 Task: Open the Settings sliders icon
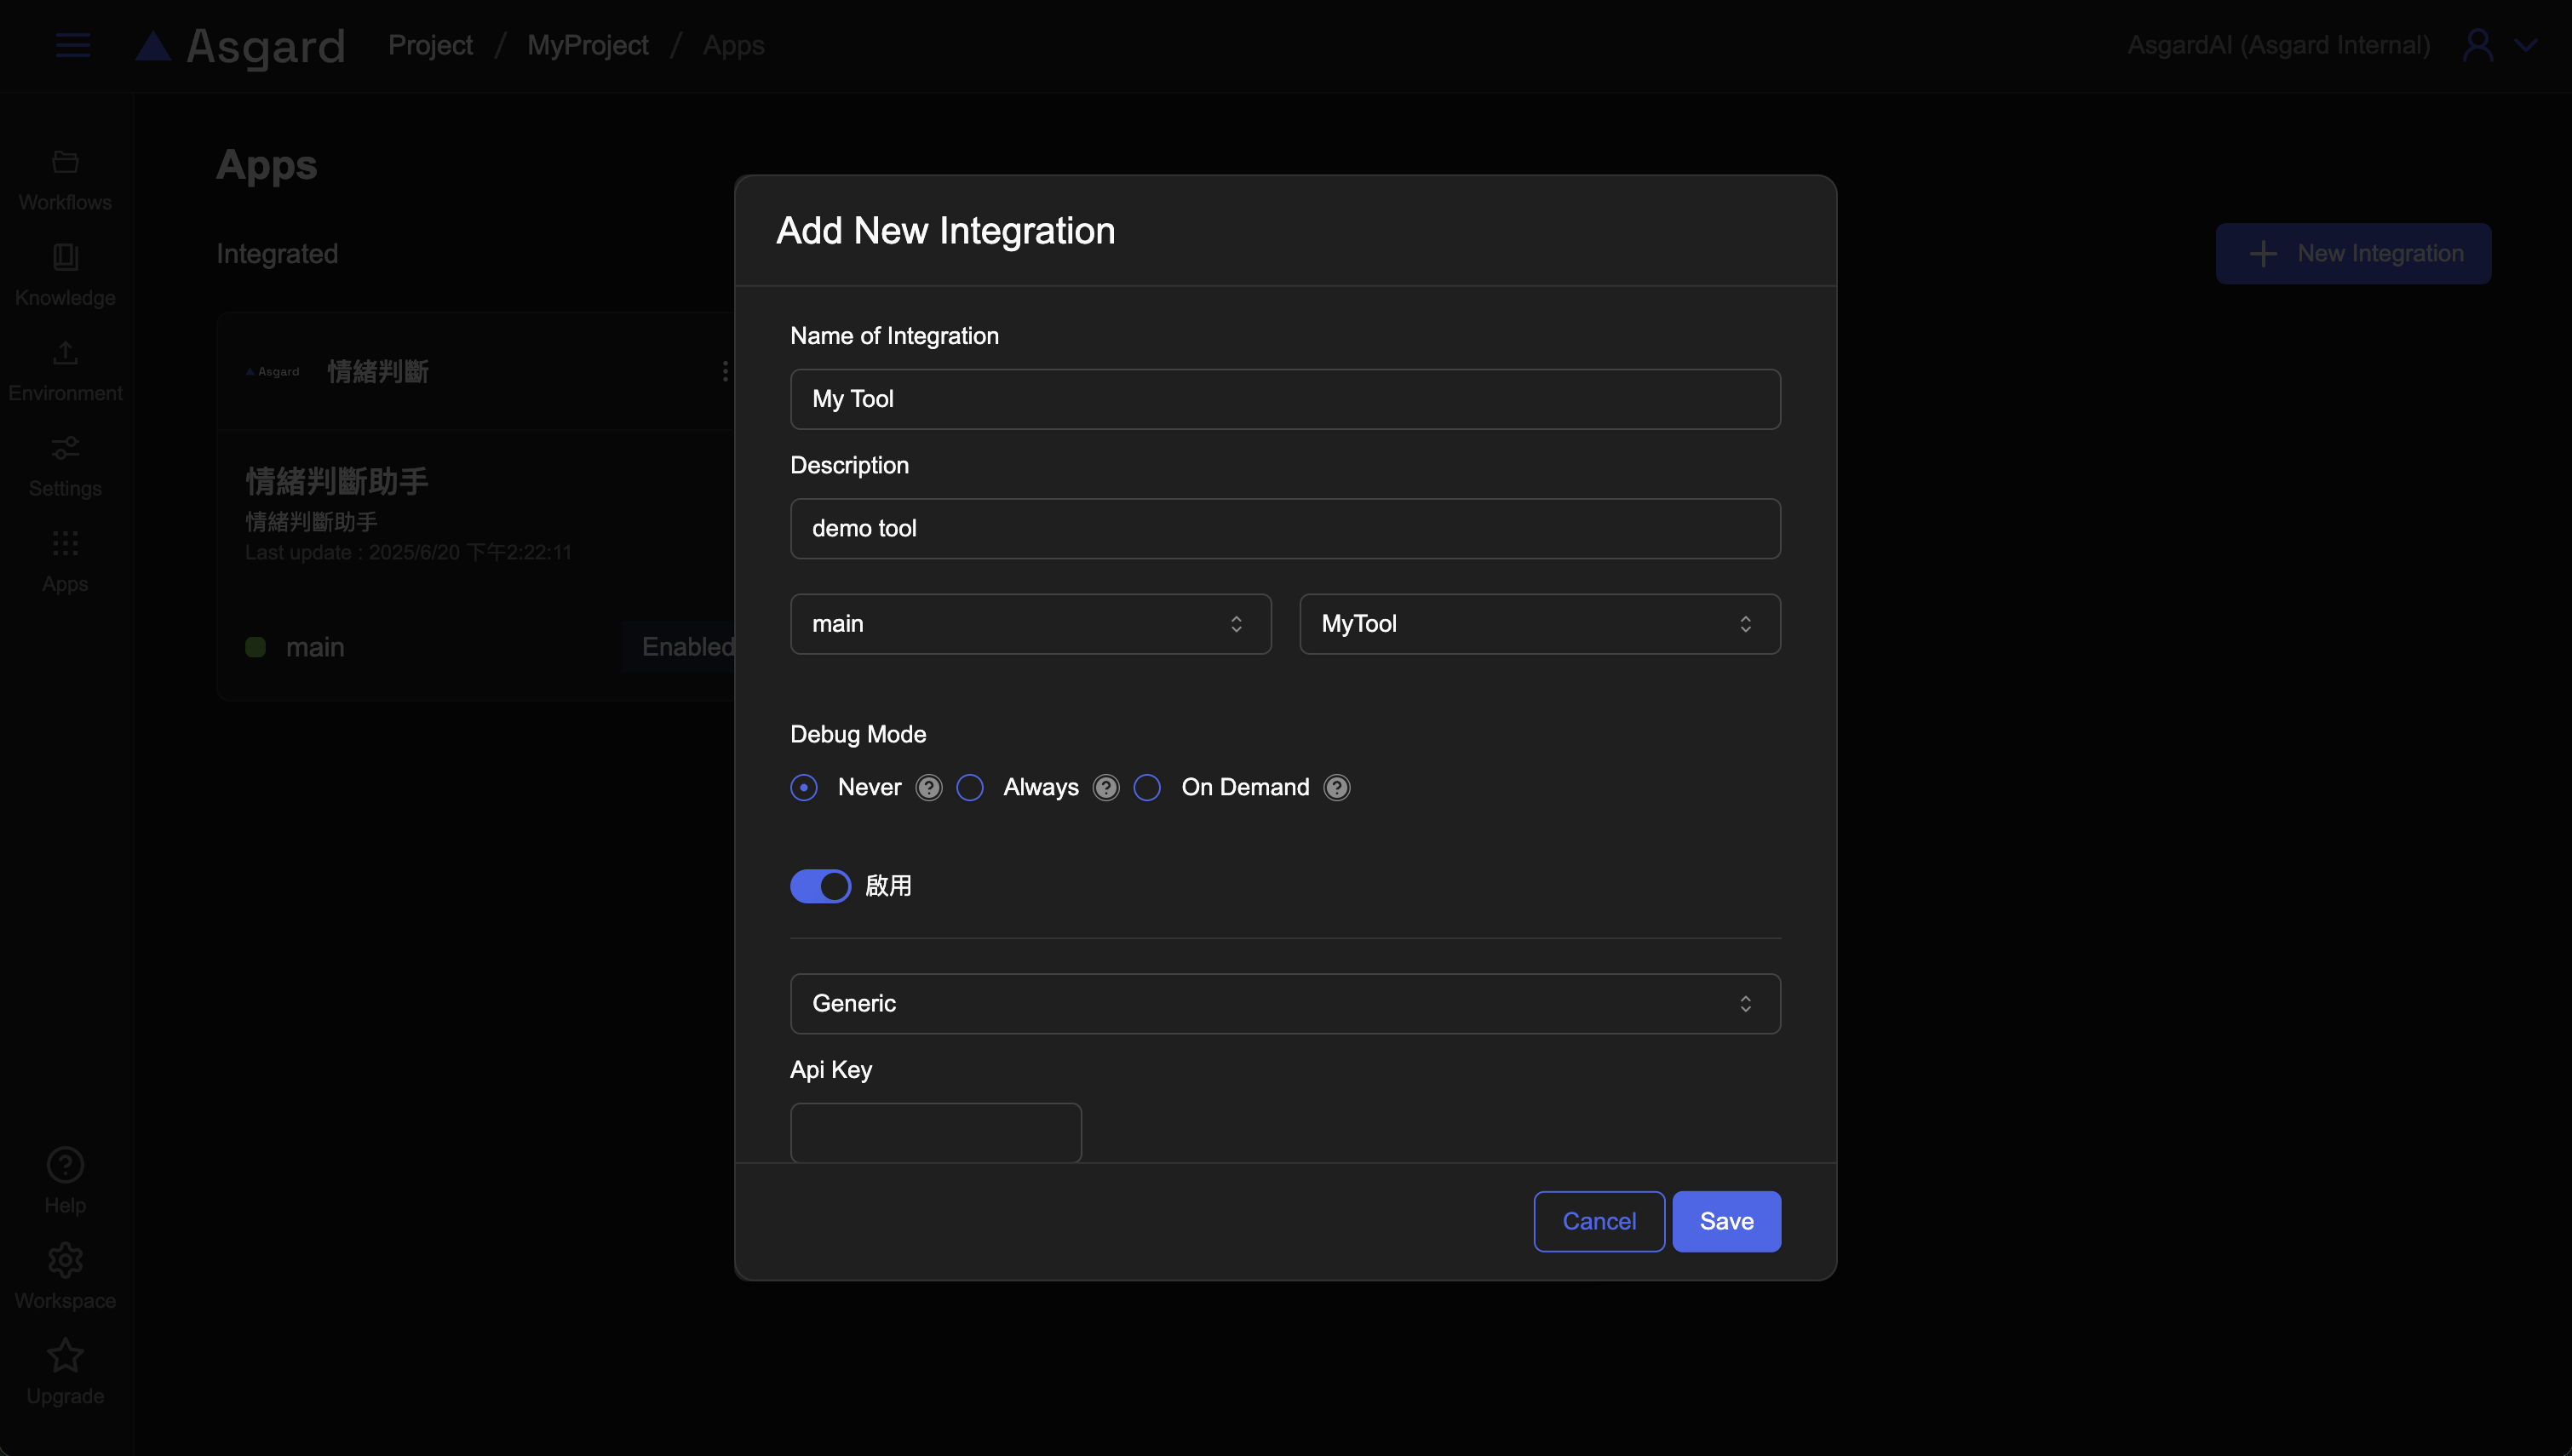(65, 448)
